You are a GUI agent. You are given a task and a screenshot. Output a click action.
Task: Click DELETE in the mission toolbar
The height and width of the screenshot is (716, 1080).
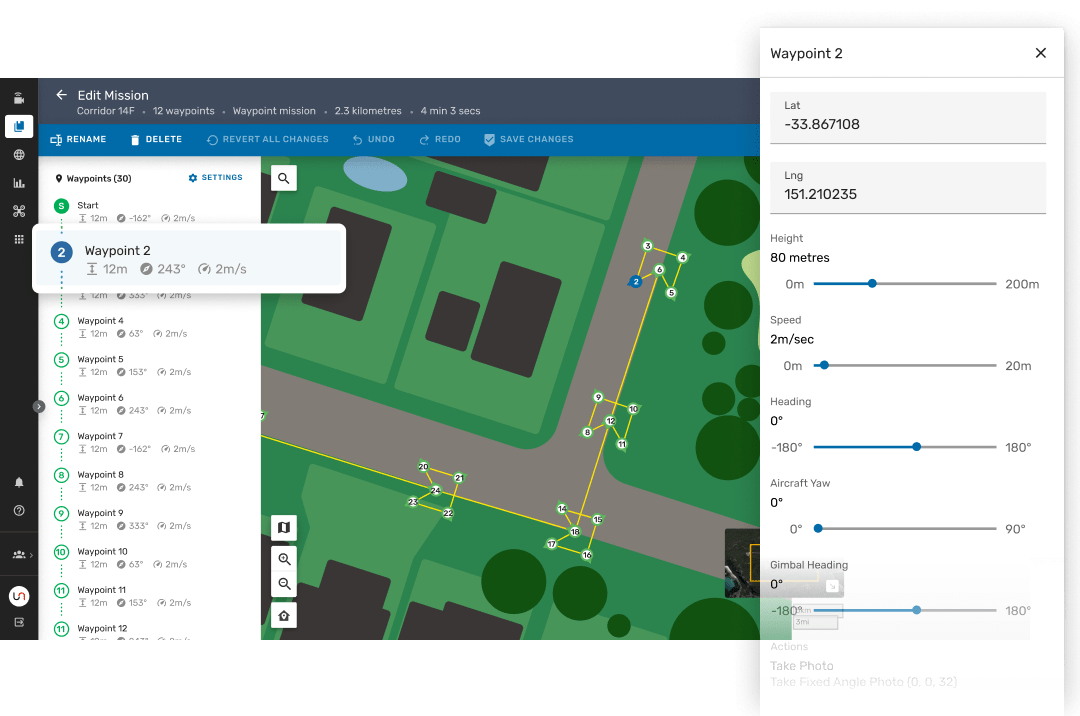[x=156, y=139]
